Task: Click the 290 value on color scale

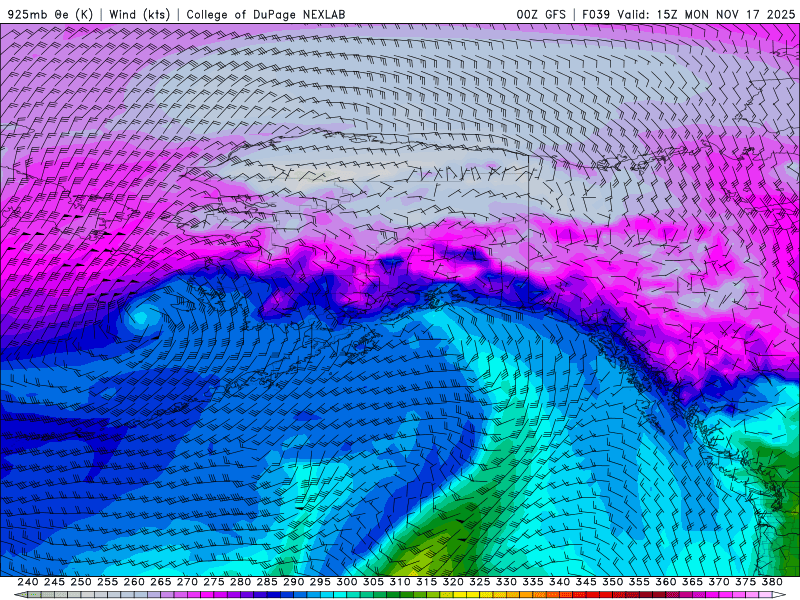Action: coord(294,582)
